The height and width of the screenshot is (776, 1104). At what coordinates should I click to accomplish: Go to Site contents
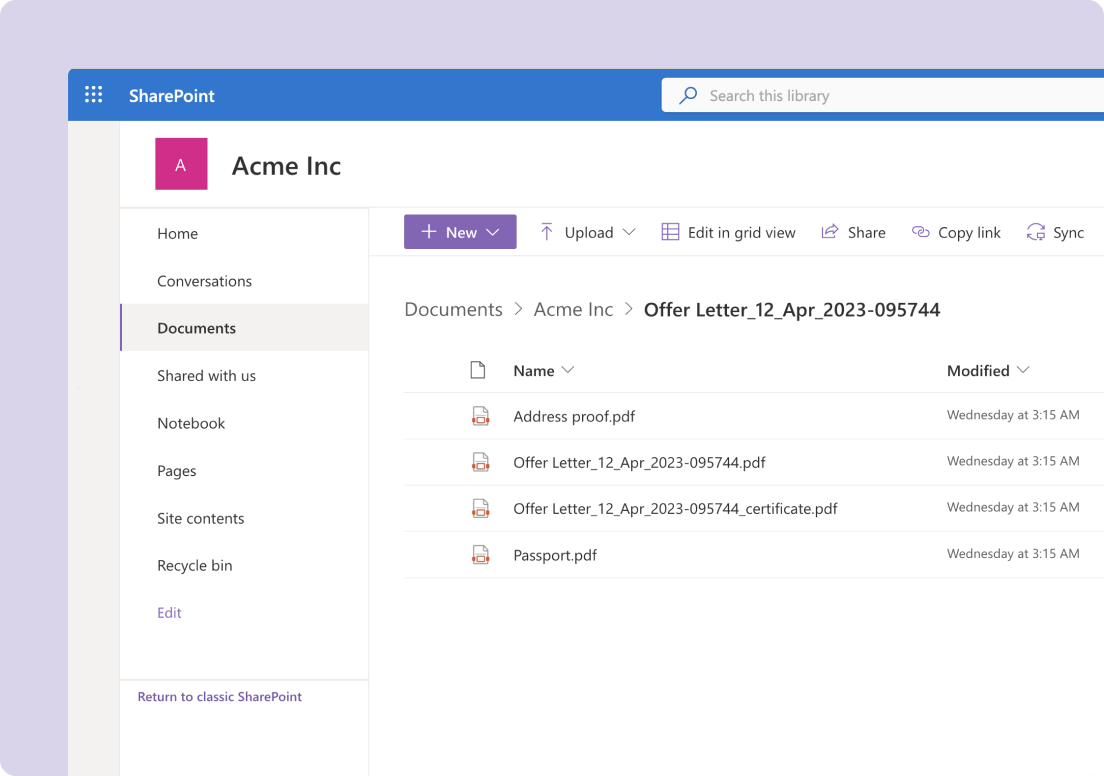[x=200, y=518]
